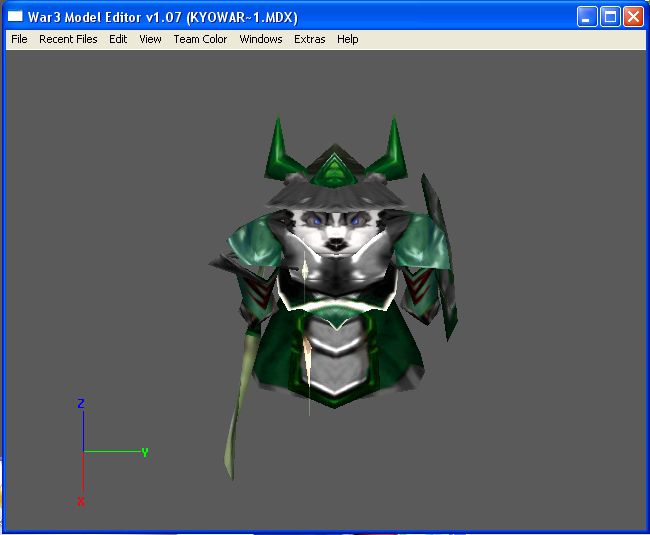Close the War3 Model Editor window
Image resolution: width=650 pixels, height=535 pixels.
(633, 17)
